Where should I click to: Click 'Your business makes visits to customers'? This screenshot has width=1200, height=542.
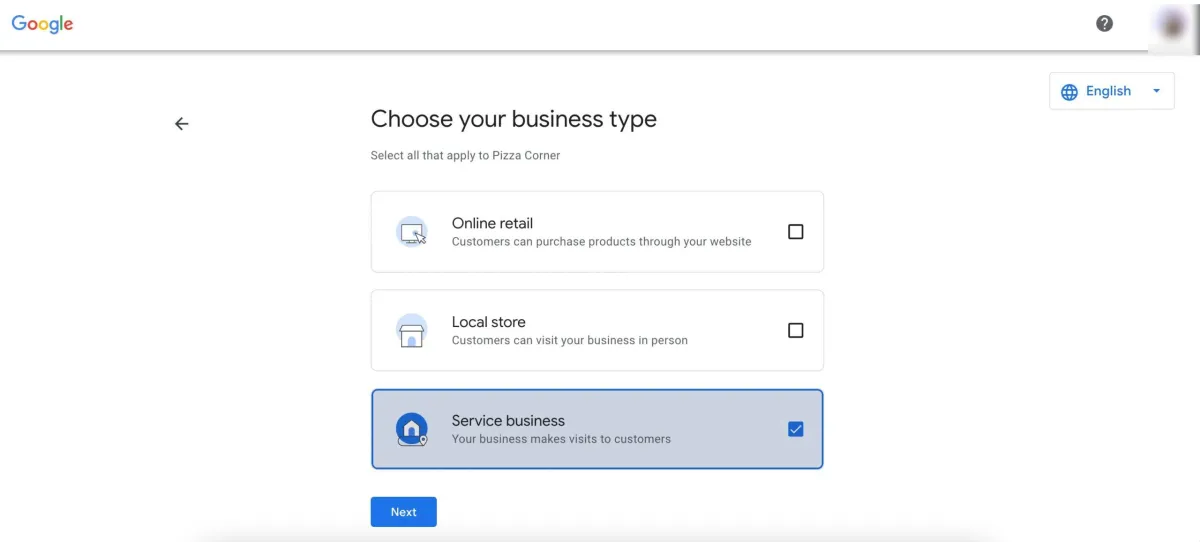(561, 439)
